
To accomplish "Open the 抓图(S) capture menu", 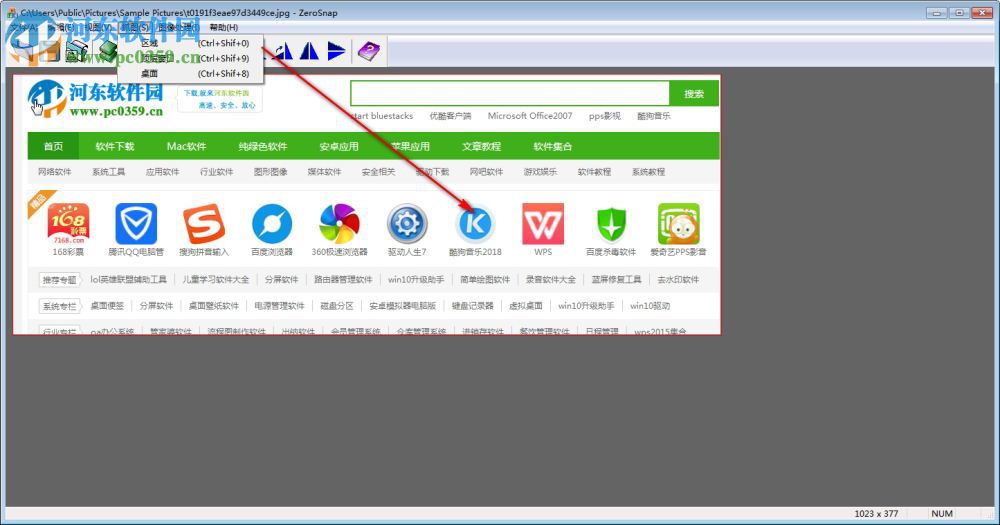I will 135,27.
